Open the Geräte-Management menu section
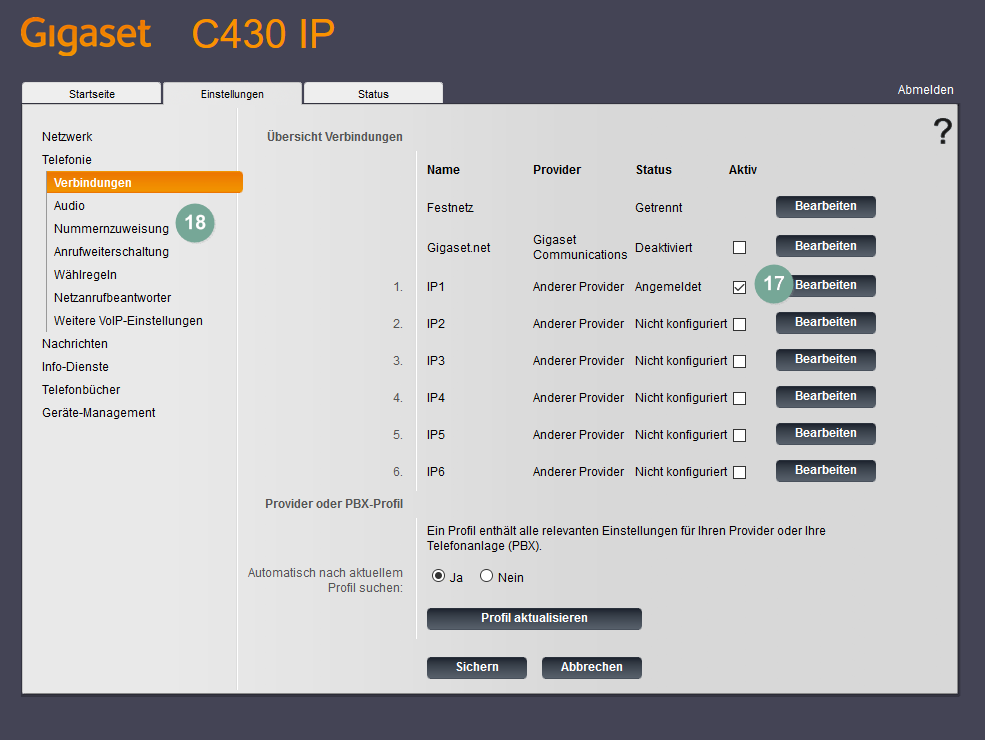This screenshot has width=985, height=740. [99, 413]
